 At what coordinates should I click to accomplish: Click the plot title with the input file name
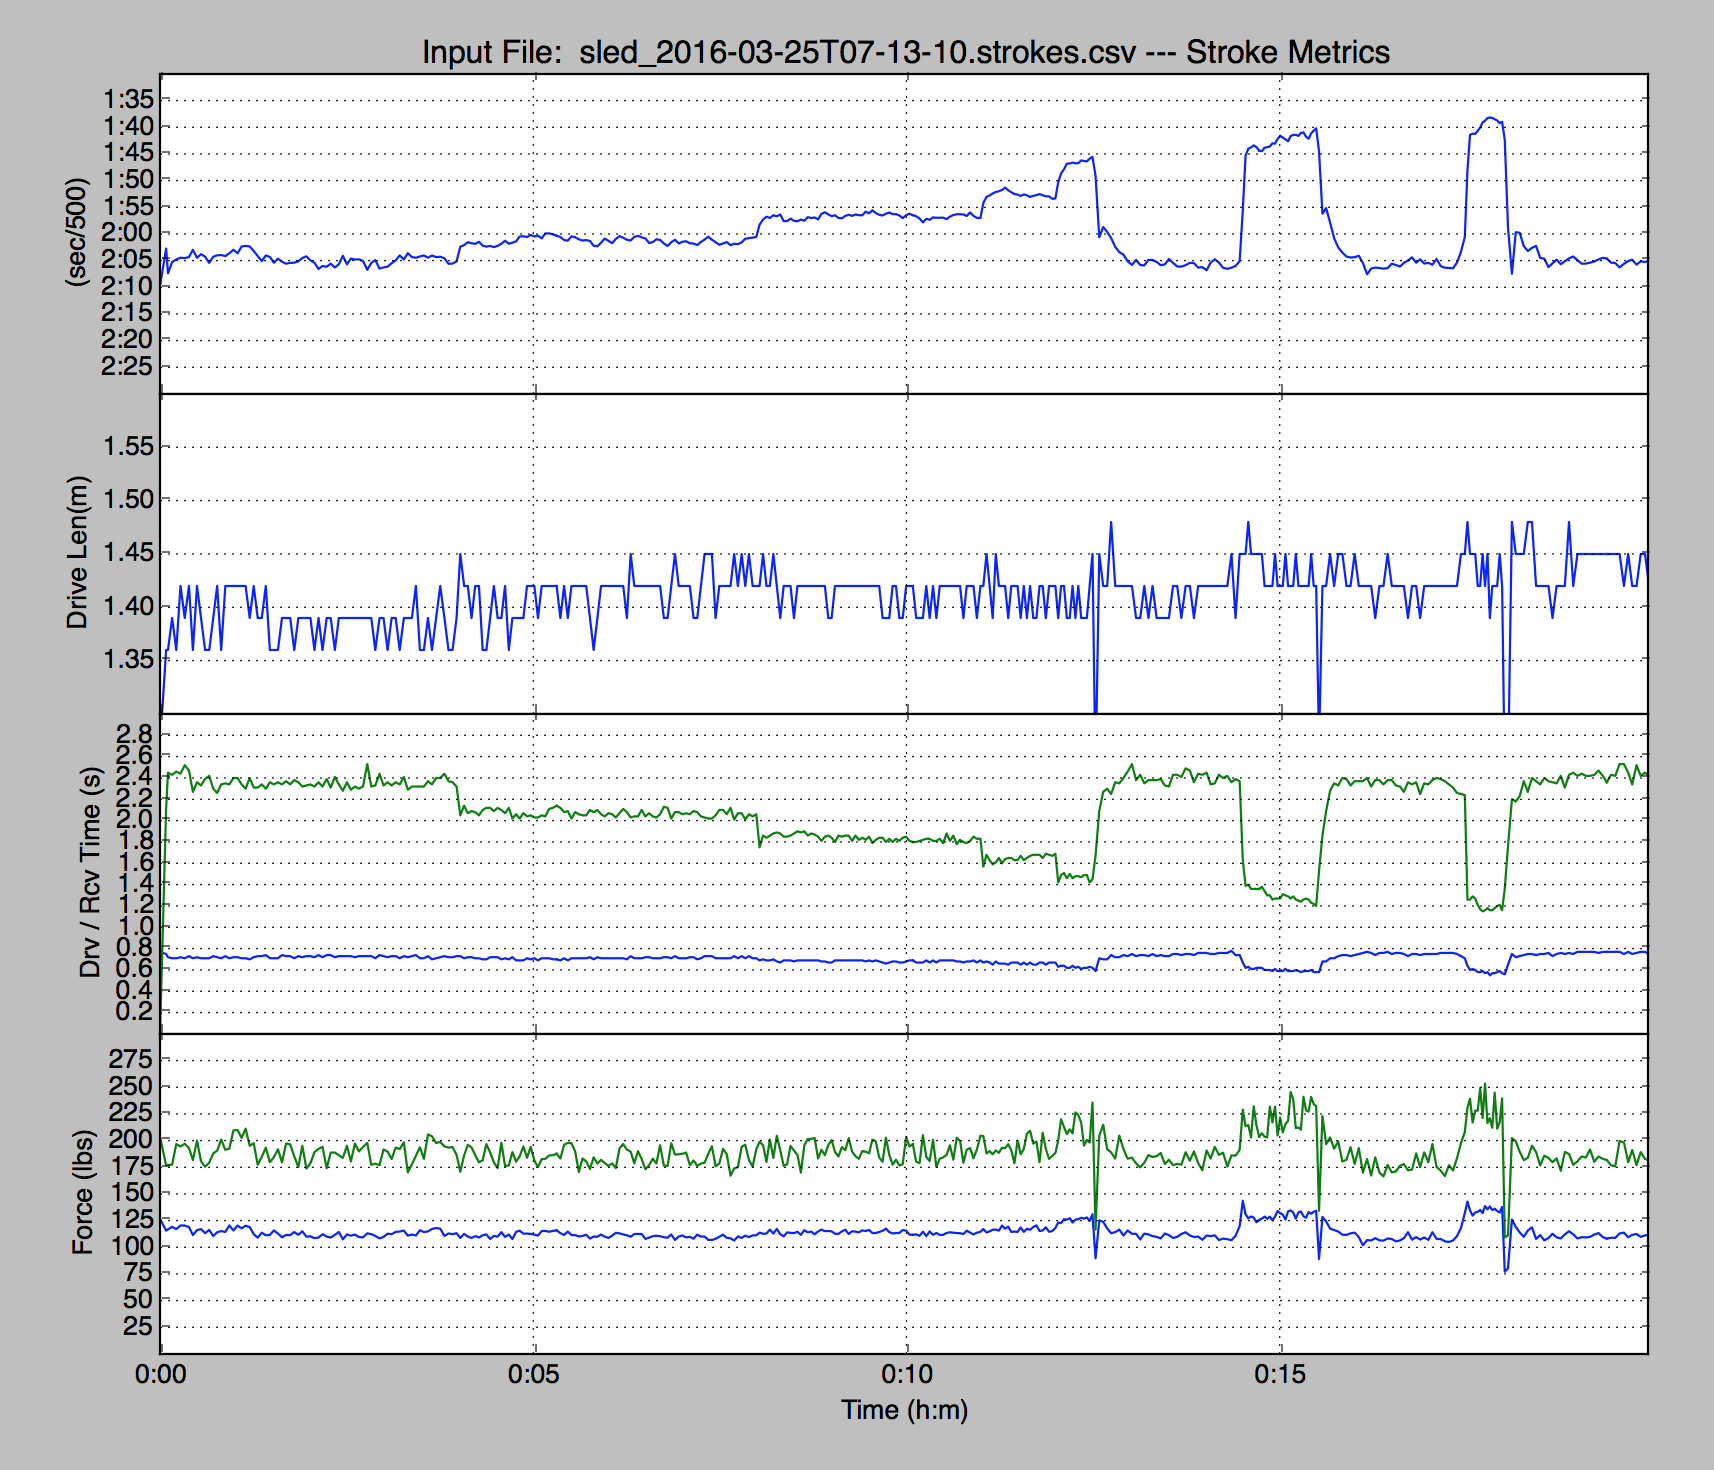[x=905, y=52]
